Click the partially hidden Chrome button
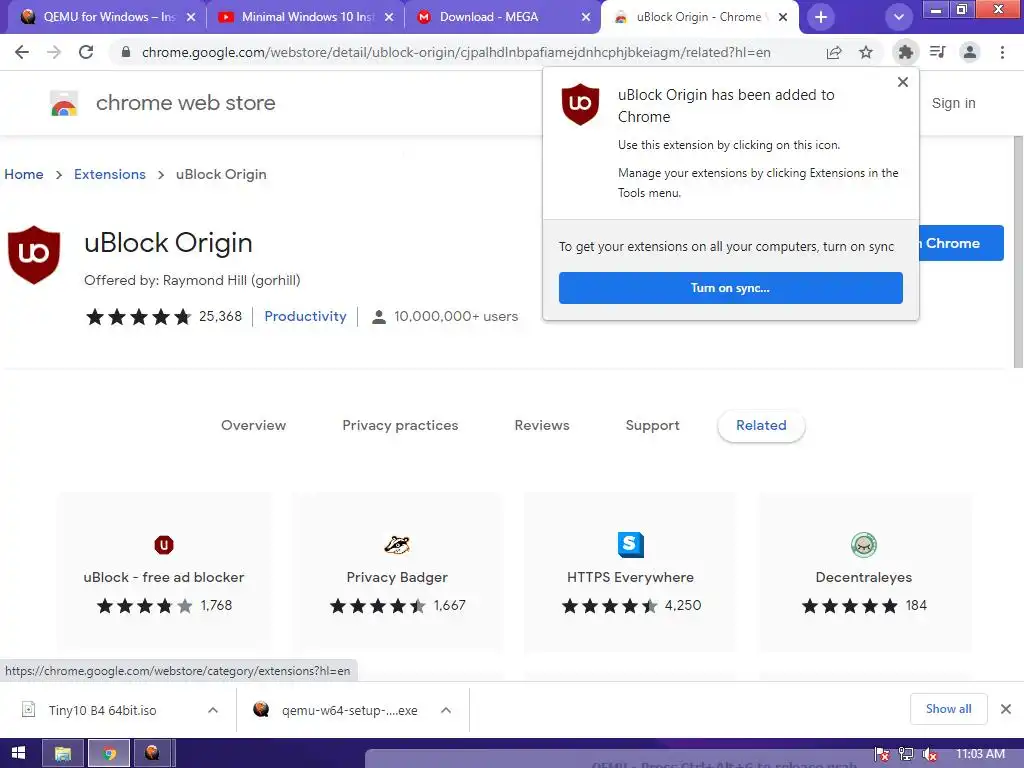 [961, 243]
